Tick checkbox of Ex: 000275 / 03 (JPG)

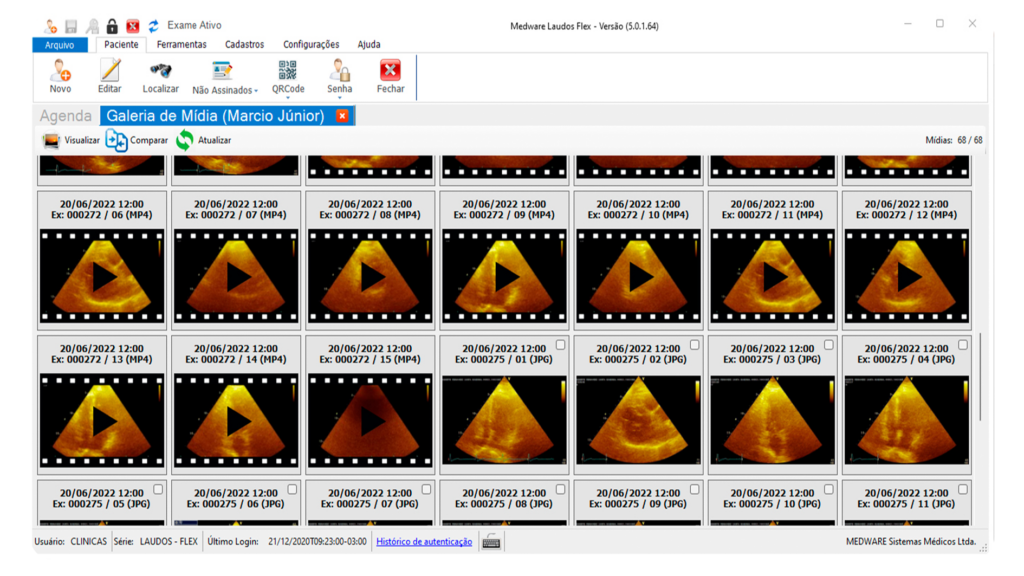[829, 345]
